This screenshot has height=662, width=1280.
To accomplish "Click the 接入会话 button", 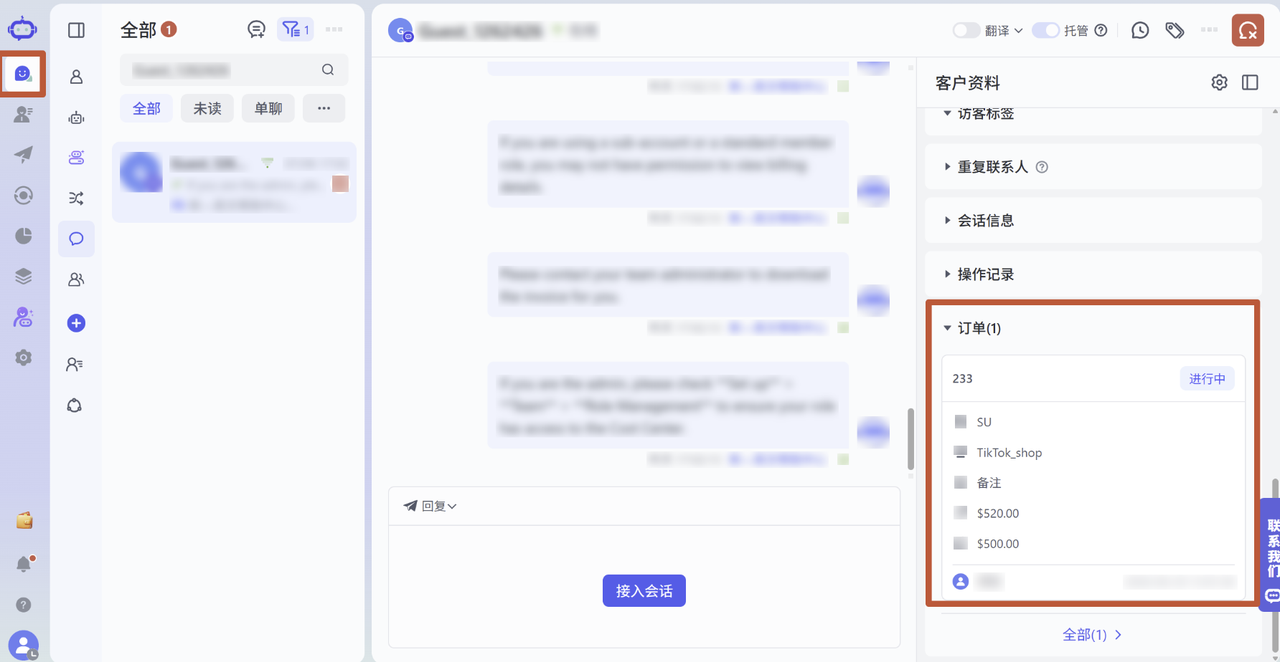I will coord(644,591).
